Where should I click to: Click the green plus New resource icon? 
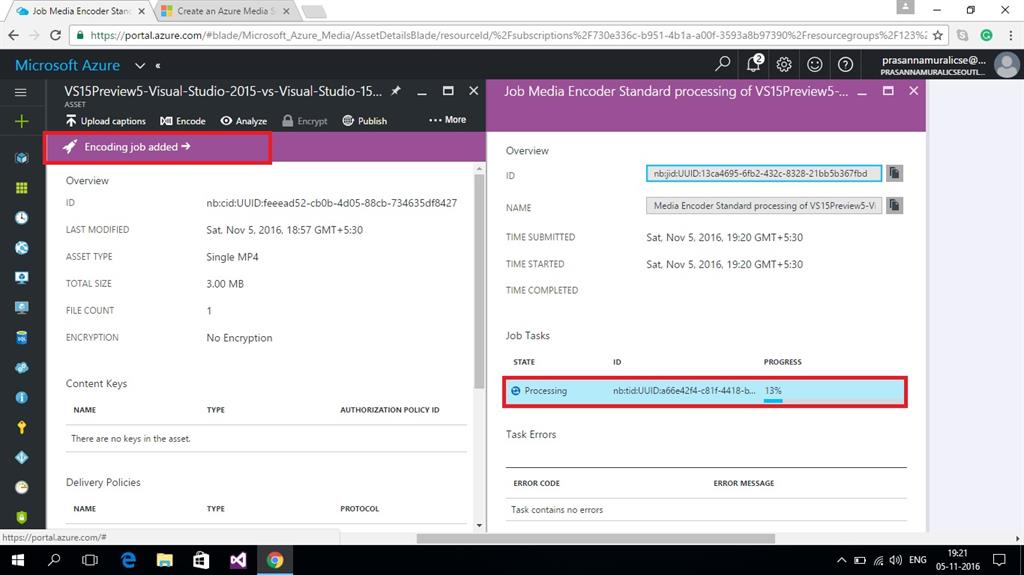pyautogui.click(x=22, y=121)
